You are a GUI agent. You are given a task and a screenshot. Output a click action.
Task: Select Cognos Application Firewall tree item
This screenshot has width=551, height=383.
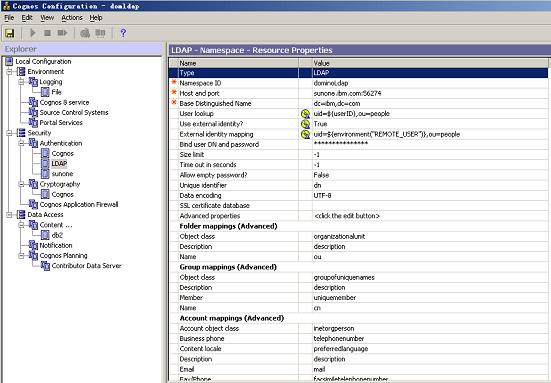tap(79, 205)
